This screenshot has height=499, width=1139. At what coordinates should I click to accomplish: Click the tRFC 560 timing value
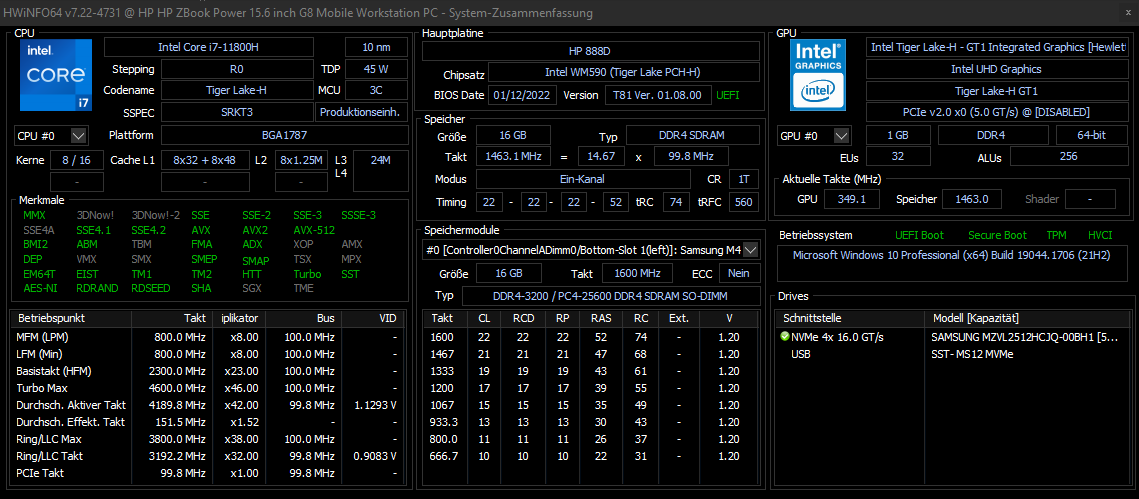744,202
